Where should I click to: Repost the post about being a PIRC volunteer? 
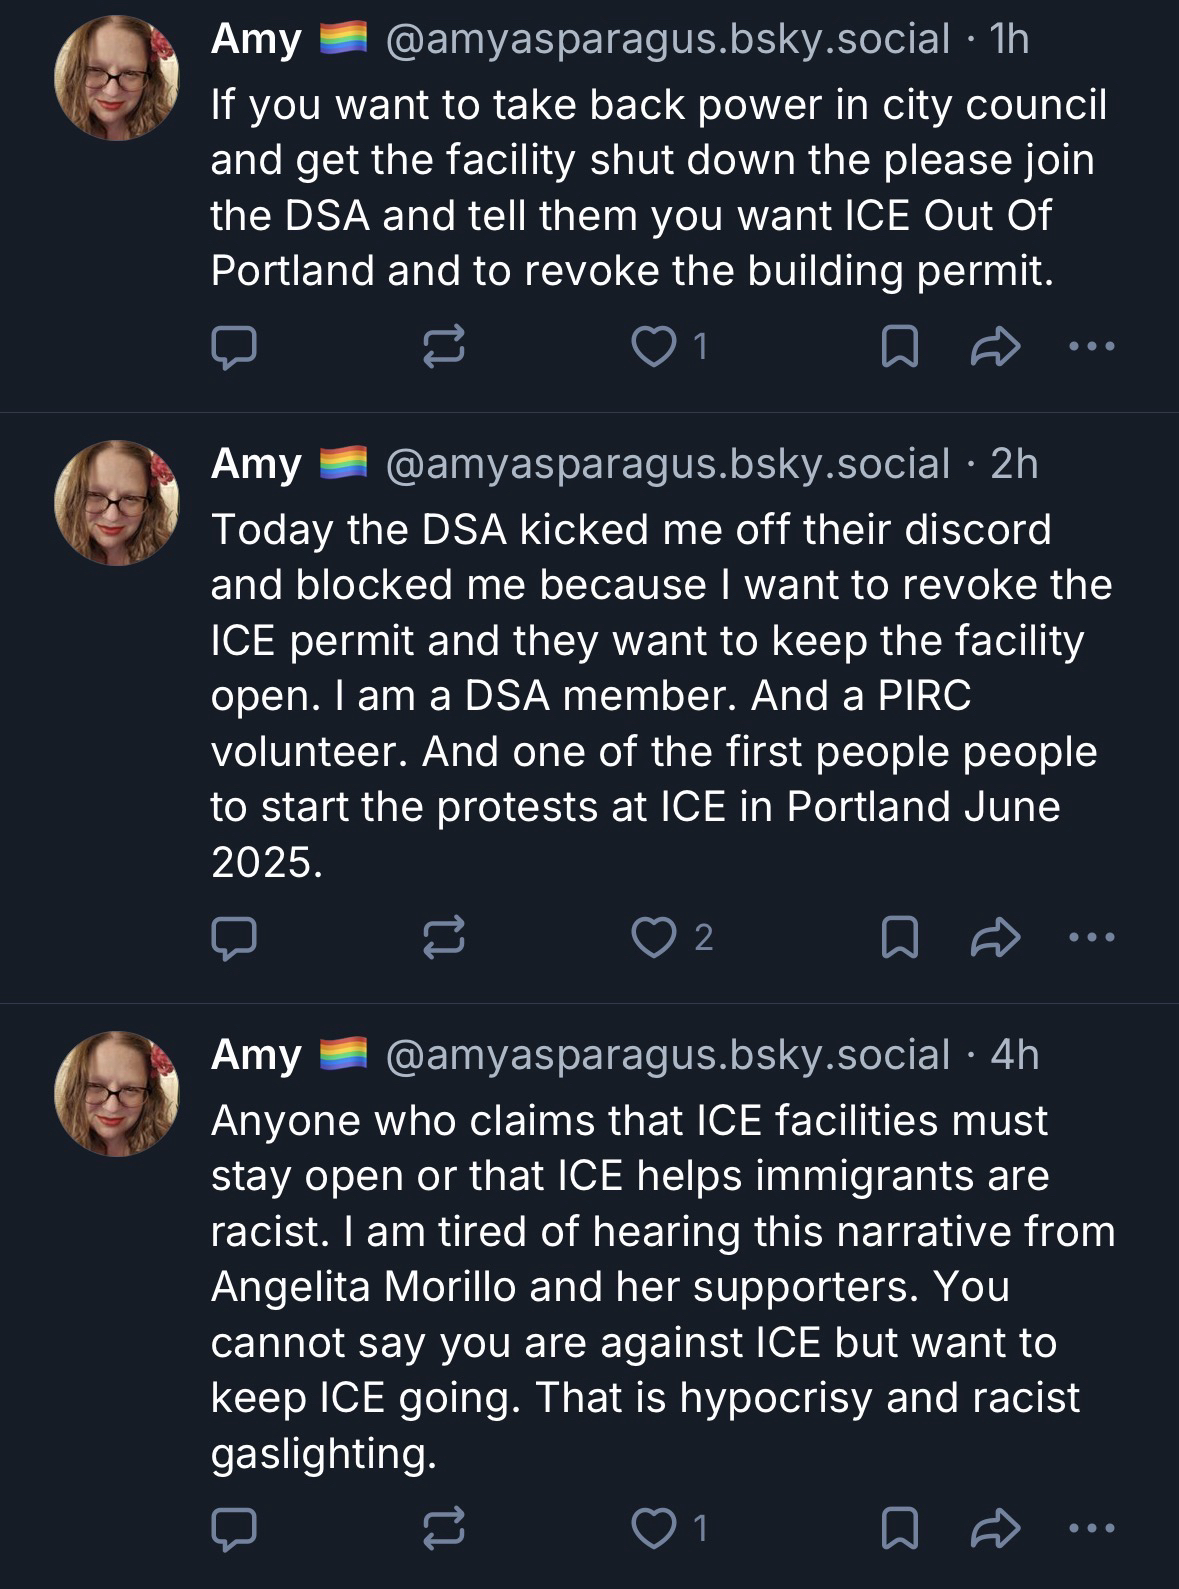[x=444, y=937]
